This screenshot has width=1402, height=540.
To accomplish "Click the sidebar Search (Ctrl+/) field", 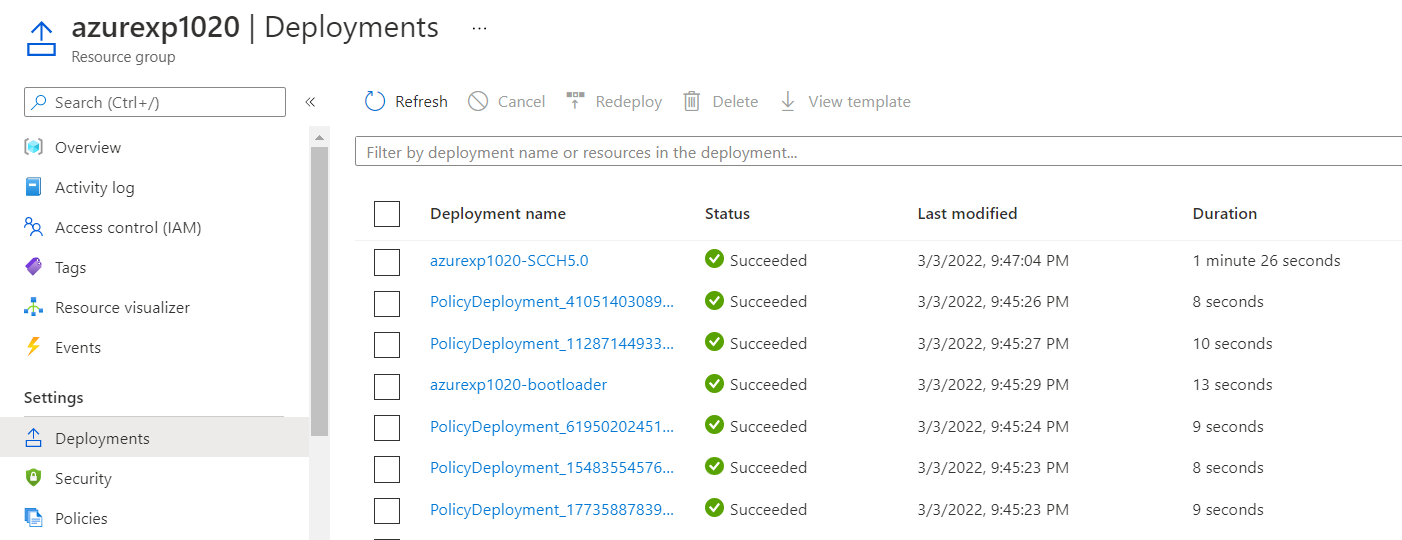I will [x=155, y=102].
